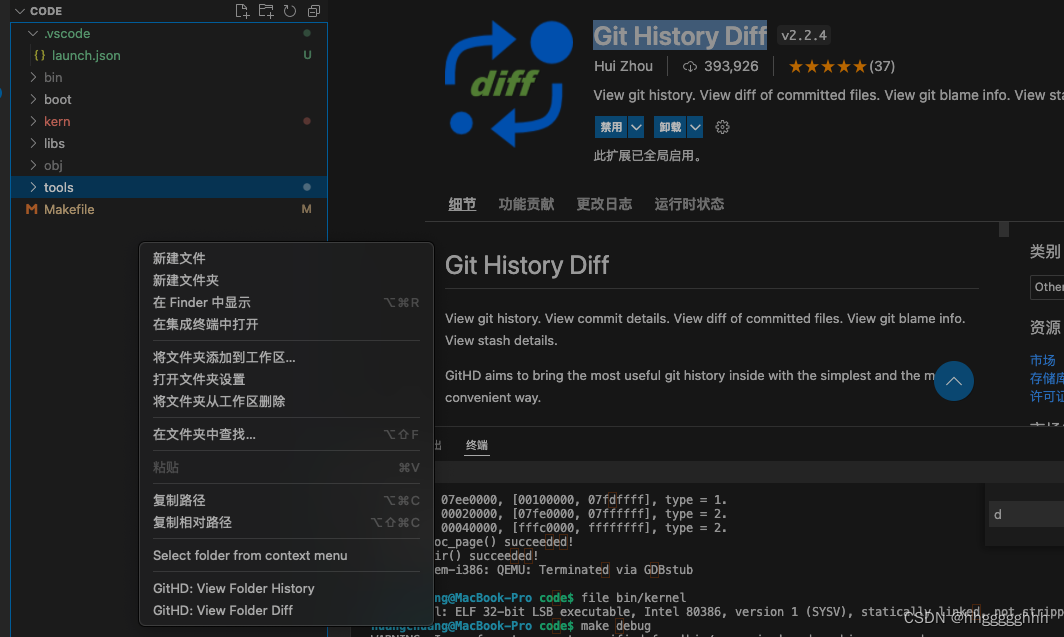This screenshot has height=637, width=1064.
Task: Choose 在 Finder 中显示 menu entry
Action: pos(286,303)
